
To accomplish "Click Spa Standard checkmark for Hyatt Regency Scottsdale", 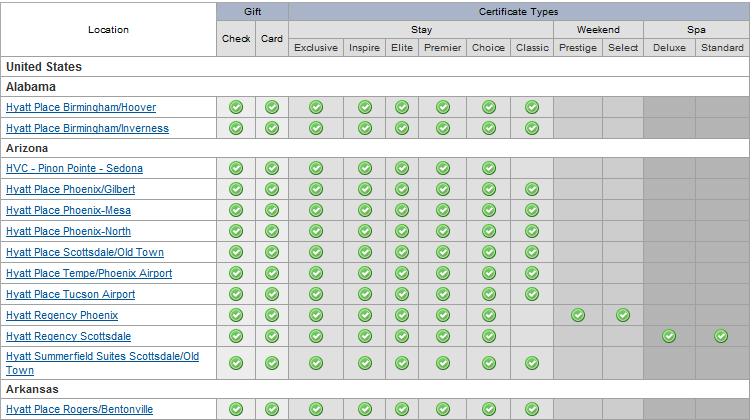I will coord(721,336).
